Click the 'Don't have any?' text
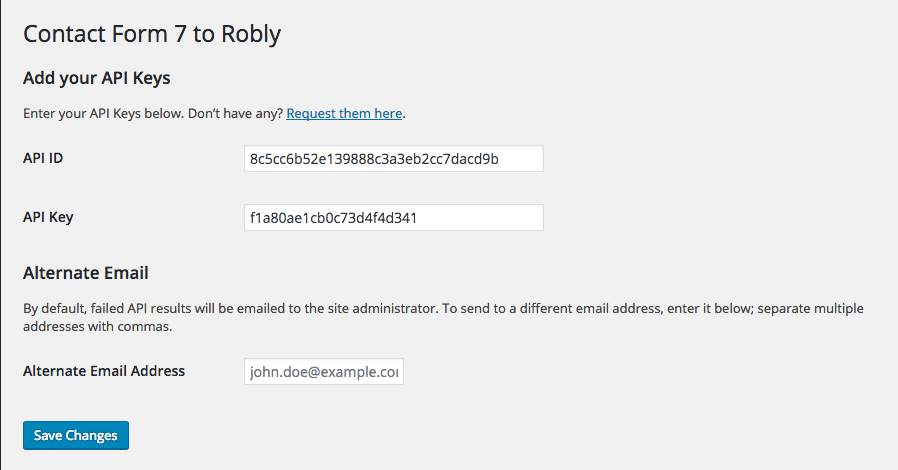The image size is (898, 470). pyautogui.click(x=235, y=113)
